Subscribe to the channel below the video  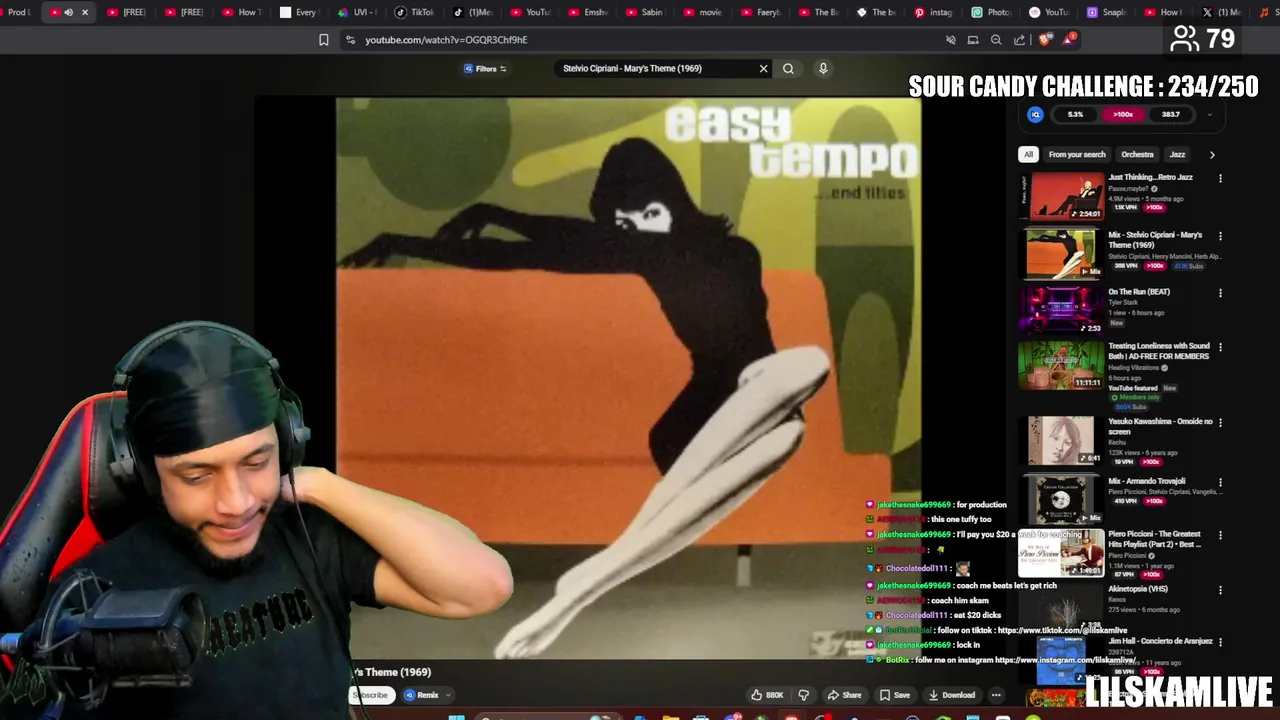[x=371, y=695]
